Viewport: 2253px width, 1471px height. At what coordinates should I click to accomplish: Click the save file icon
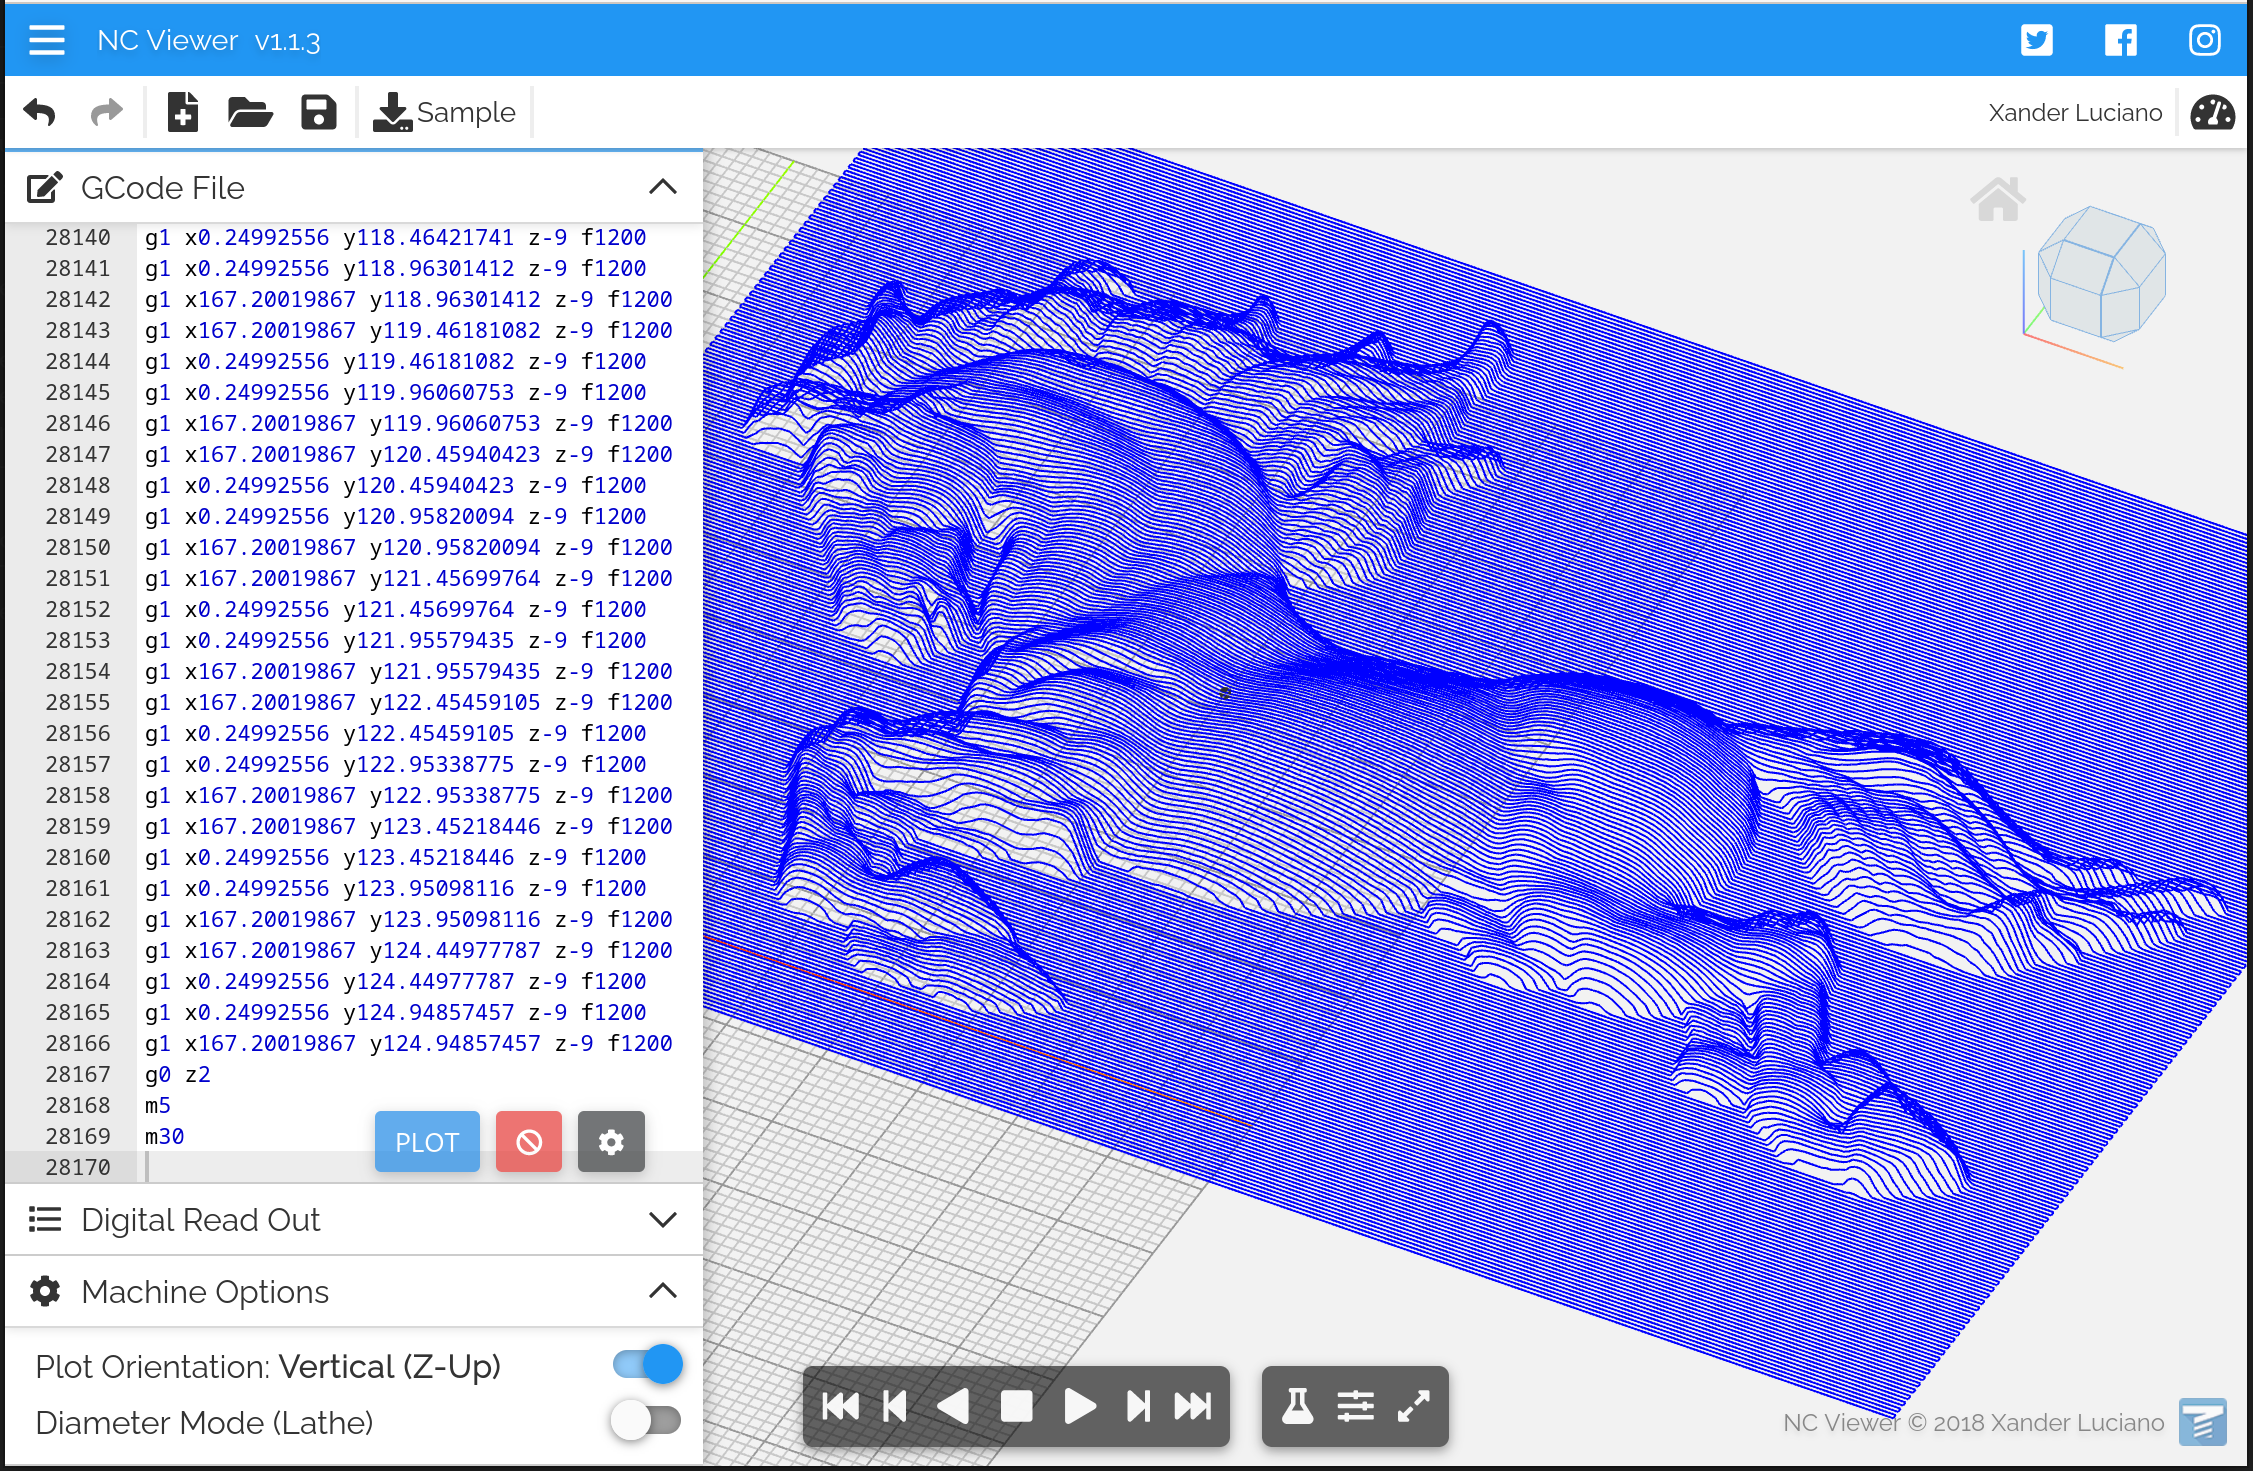tap(320, 113)
